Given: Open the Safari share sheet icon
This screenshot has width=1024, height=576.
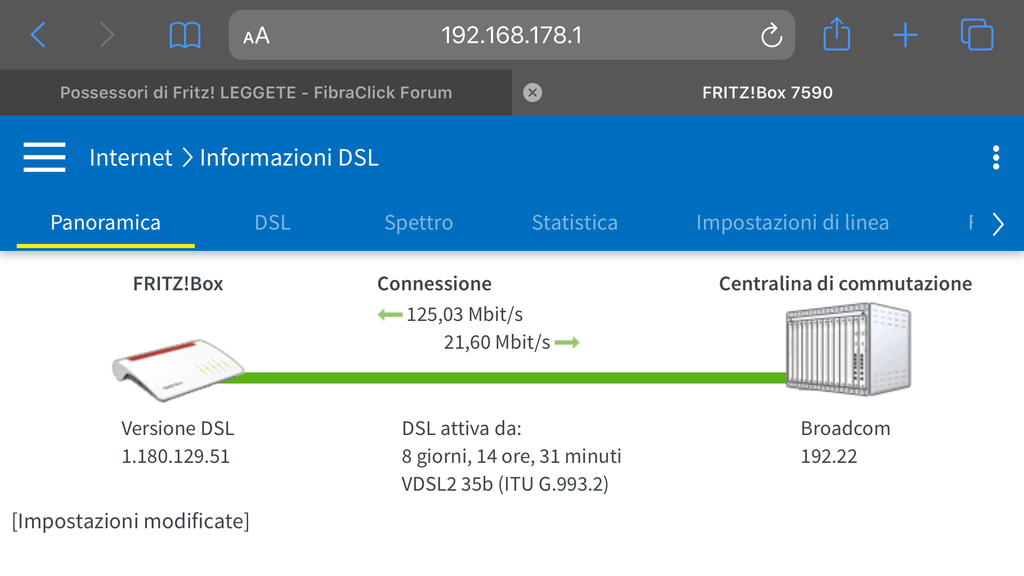Looking at the screenshot, I should coord(836,36).
